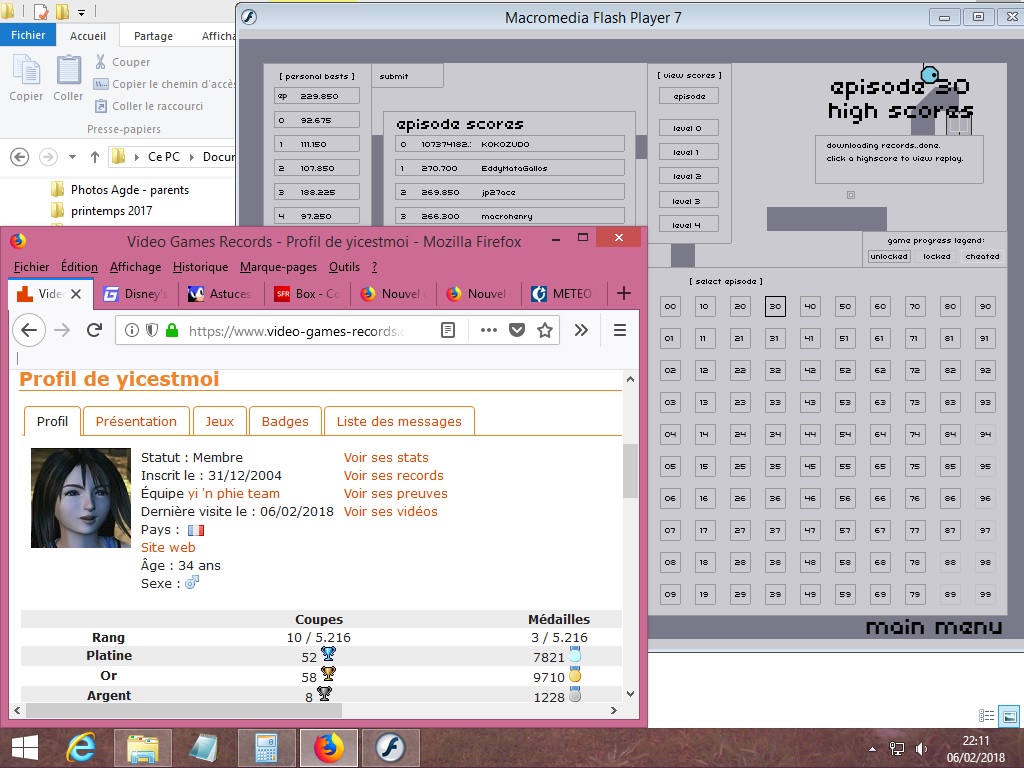This screenshot has height=768, width=1024.
Task: Toggle Firefox reader view icon
Action: click(x=449, y=330)
